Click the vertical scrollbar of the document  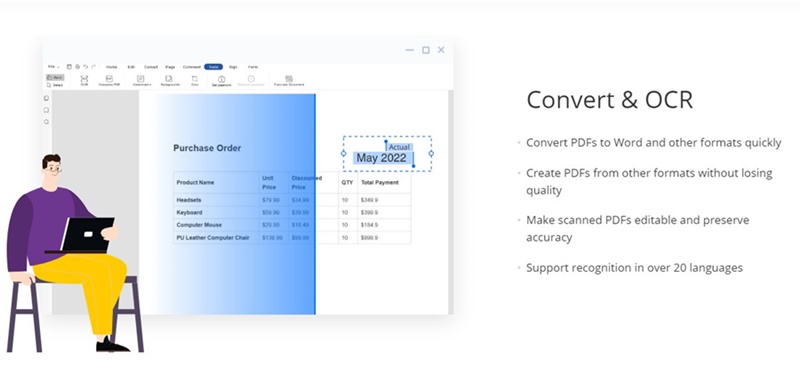pos(451,202)
